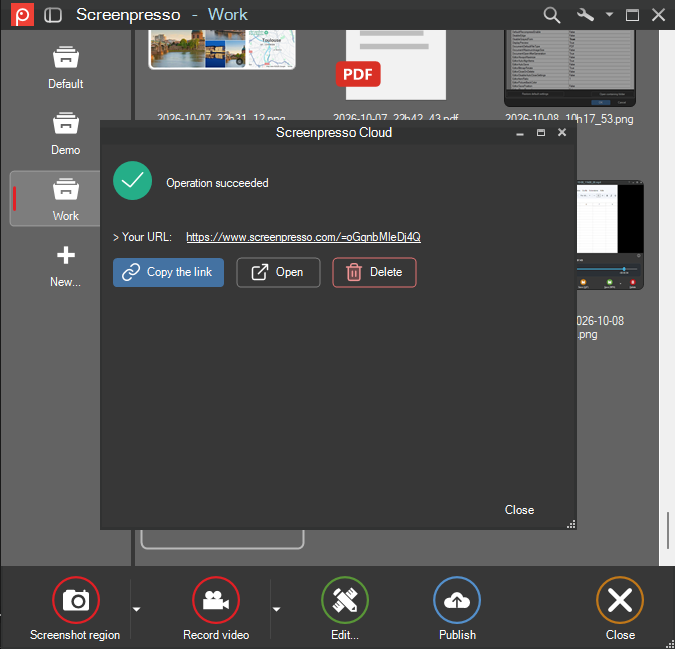Follow the screenpresso.com shared URL link

[x=303, y=237]
